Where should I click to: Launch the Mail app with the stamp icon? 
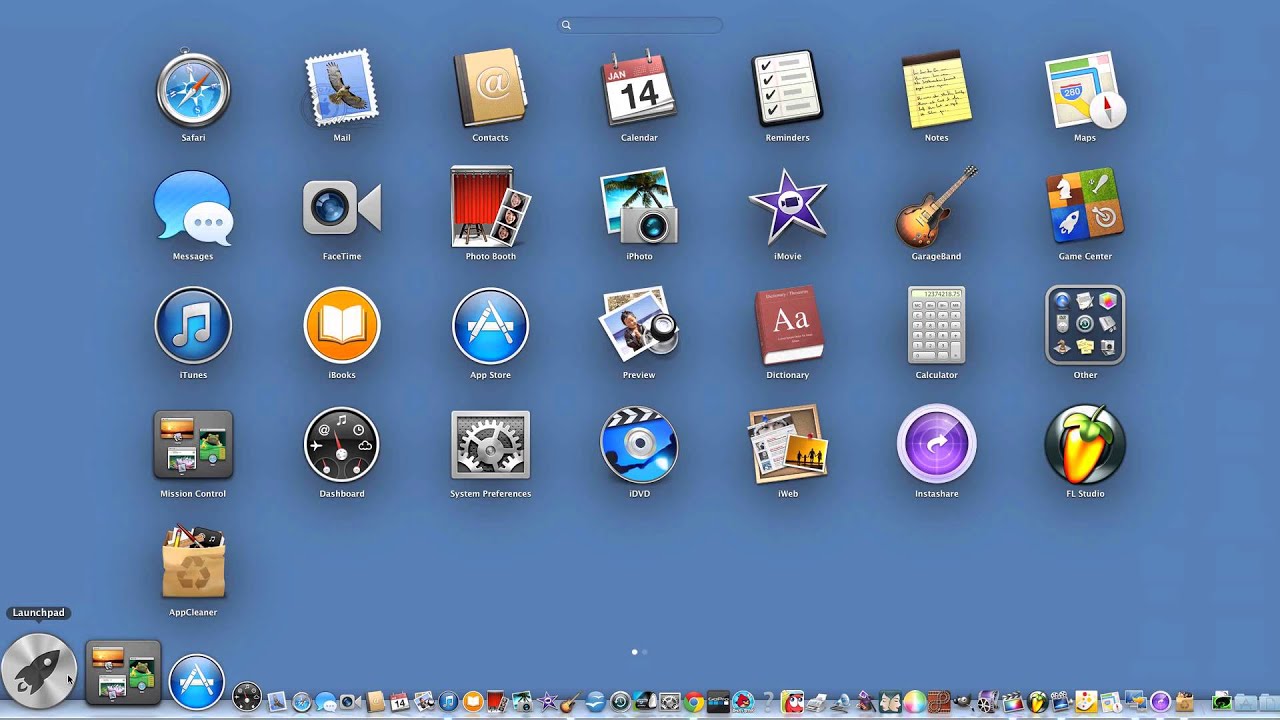(x=342, y=88)
